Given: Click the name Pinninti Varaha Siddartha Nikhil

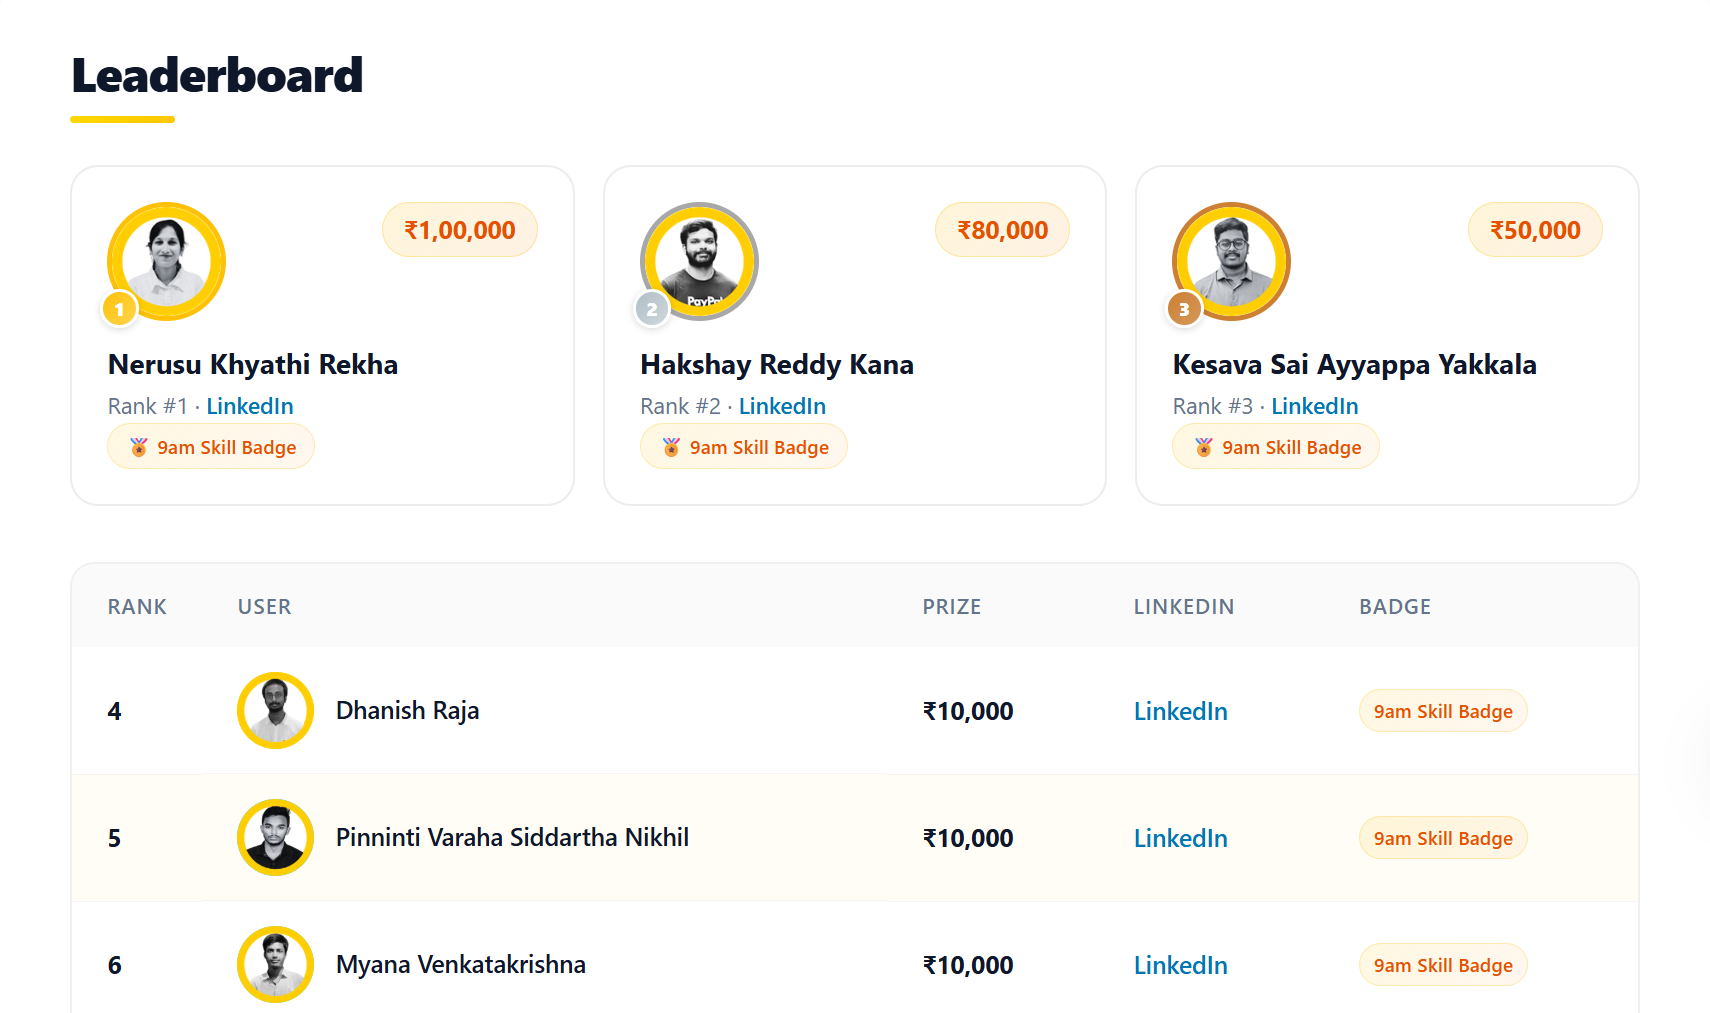Looking at the screenshot, I should coord(513,837).
